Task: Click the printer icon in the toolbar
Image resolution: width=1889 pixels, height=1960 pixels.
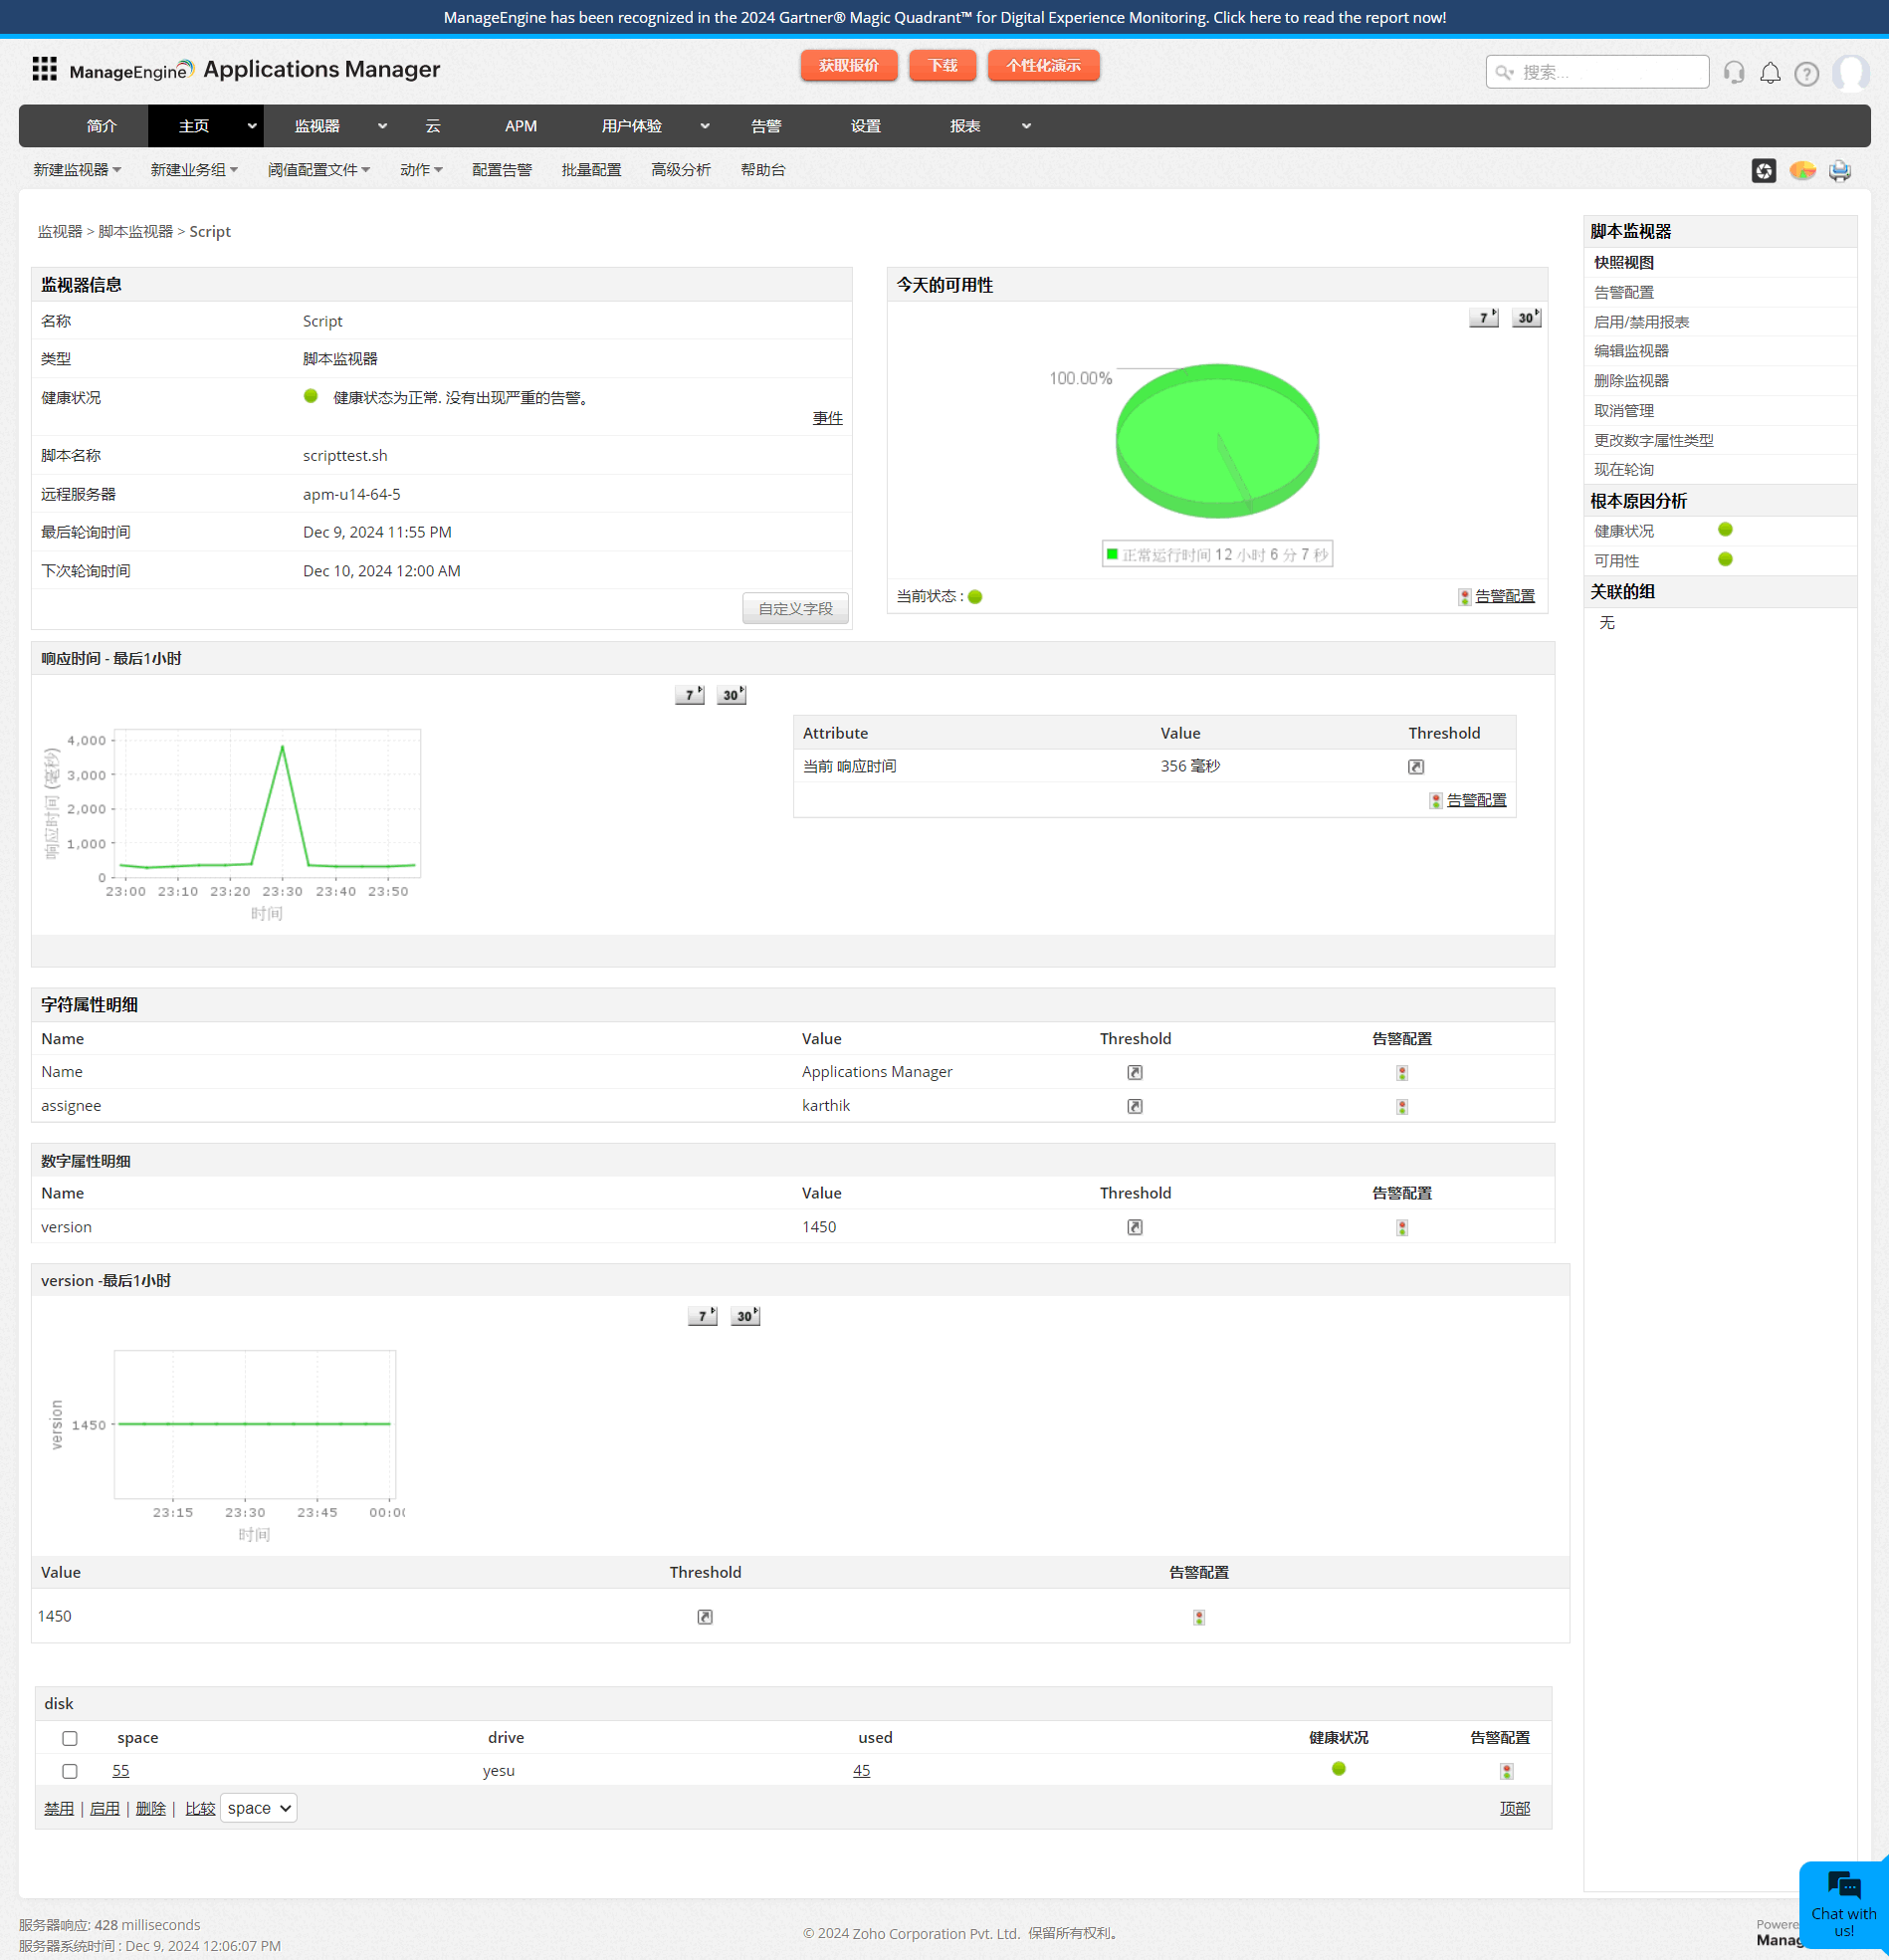Action: click(x=1839, y=171)
